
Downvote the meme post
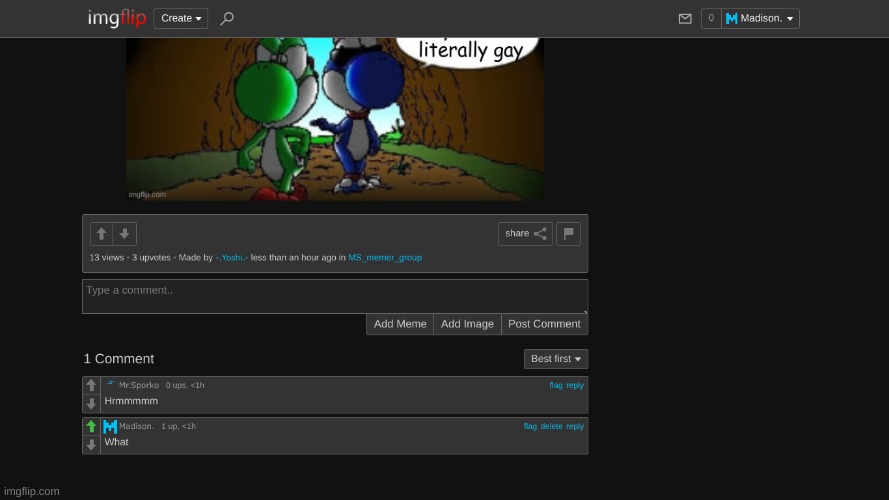125,234
